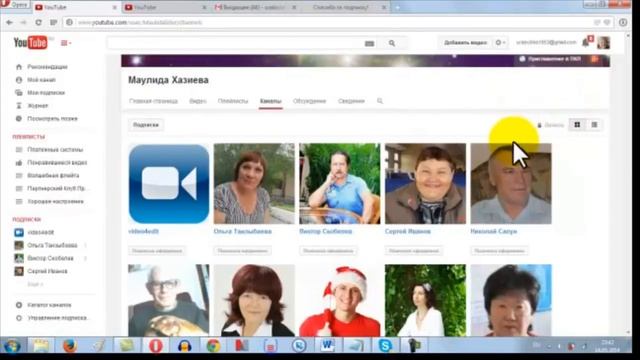Switch to list view layout
This screenshot has height=360, width=640.
pyautogui.click(x=594, y=125)
